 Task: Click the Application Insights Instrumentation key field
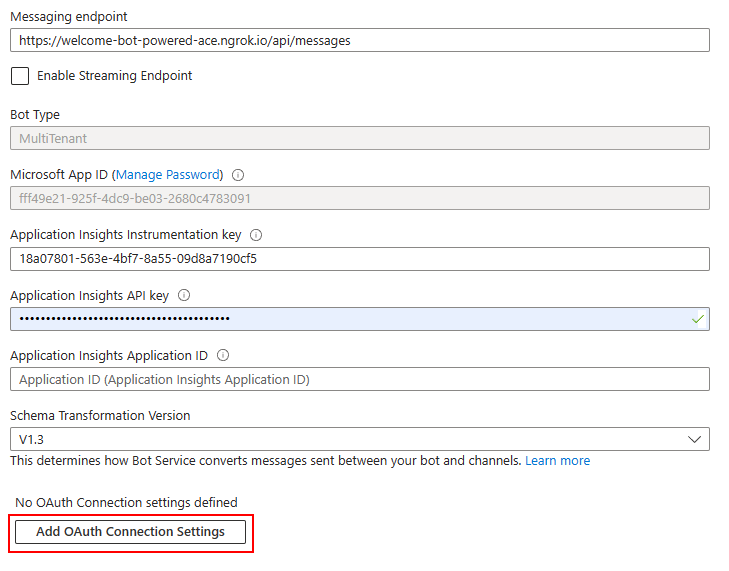(x=359, y=259)
